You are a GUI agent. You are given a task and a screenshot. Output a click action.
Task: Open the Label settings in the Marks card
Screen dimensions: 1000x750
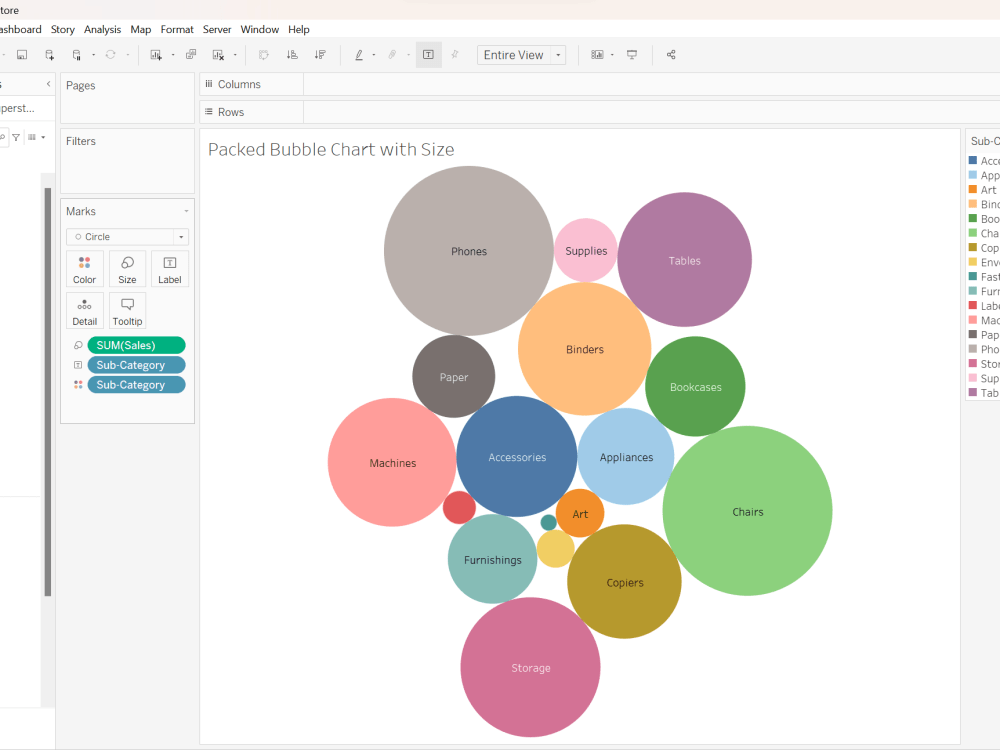[x=169, y=268]
